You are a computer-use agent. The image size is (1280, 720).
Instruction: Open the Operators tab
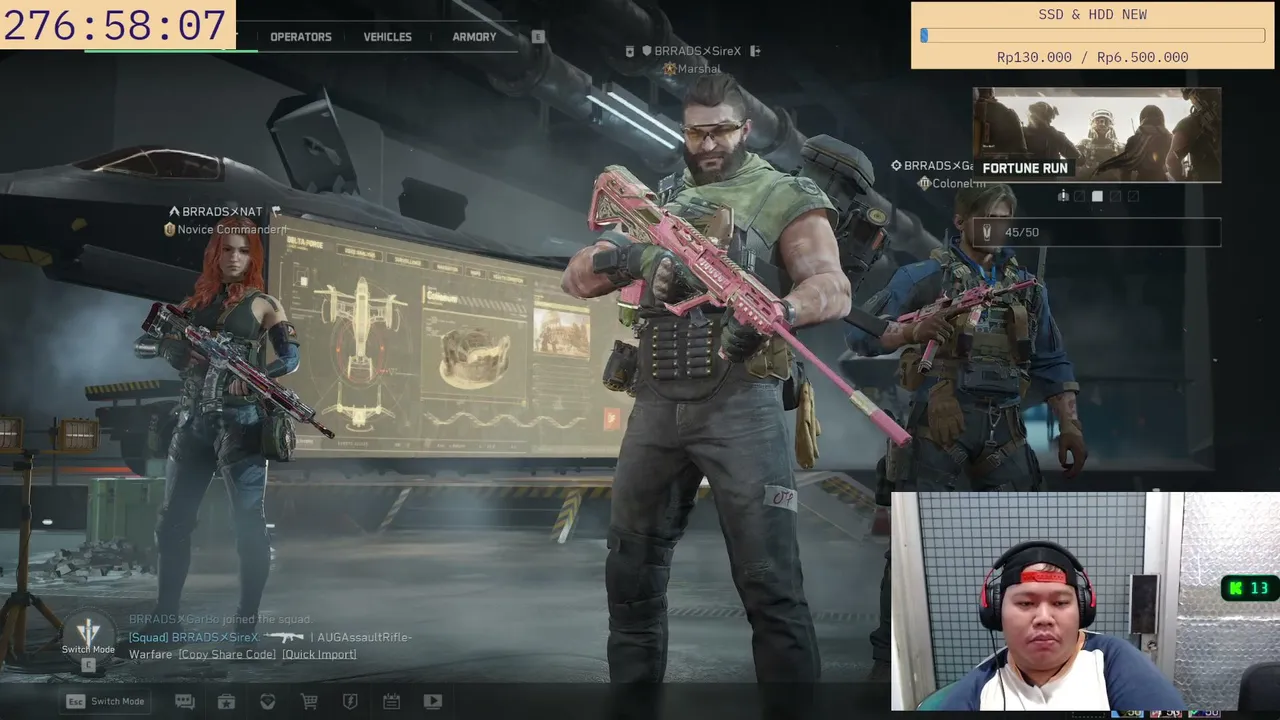pos(301,37)
